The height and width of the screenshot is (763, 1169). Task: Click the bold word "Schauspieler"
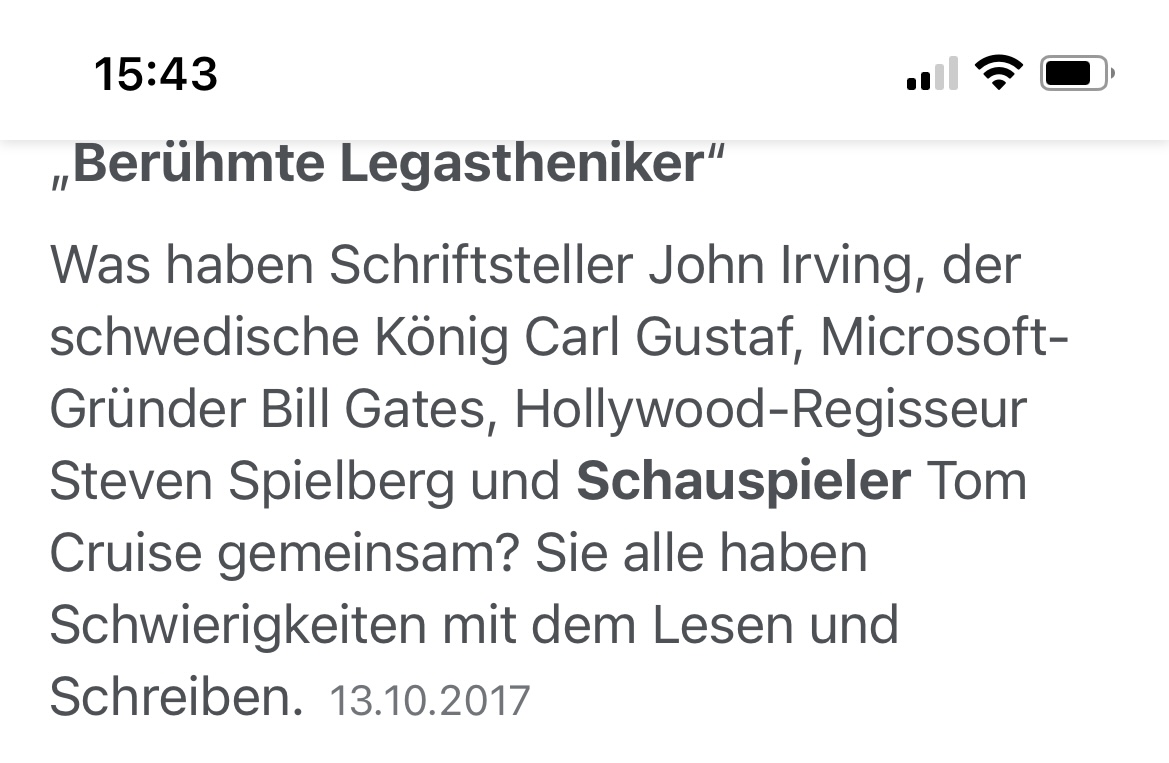point(743,482)
